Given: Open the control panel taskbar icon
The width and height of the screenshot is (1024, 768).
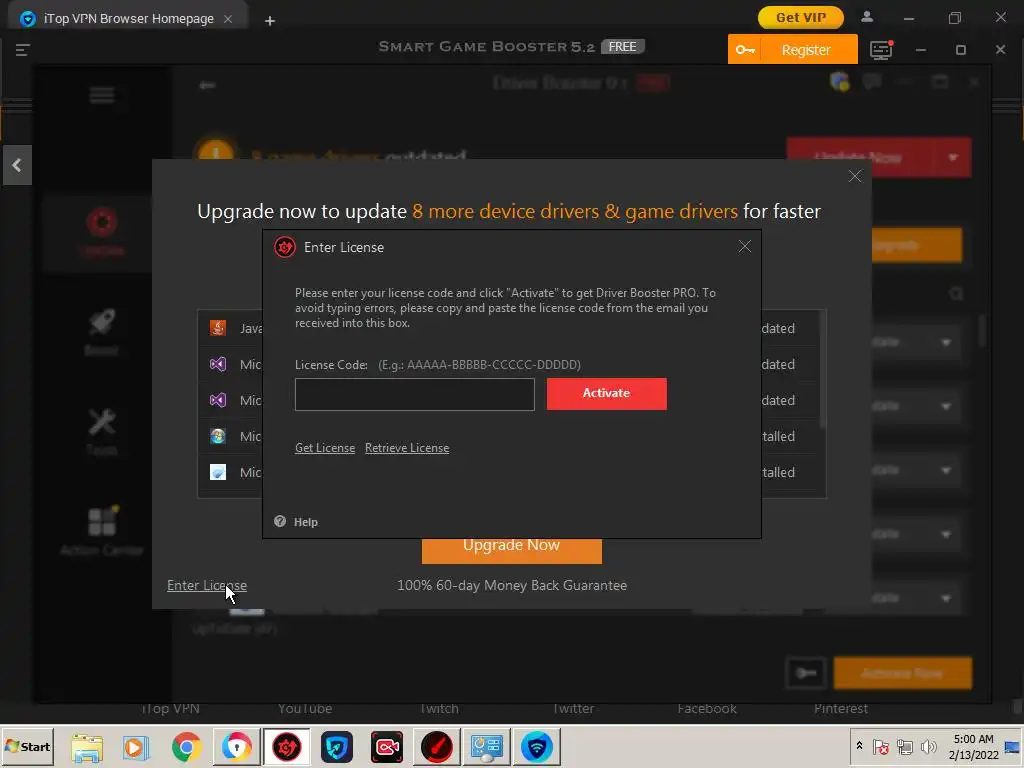Looking at the screenshot, I should click(487, 747).
